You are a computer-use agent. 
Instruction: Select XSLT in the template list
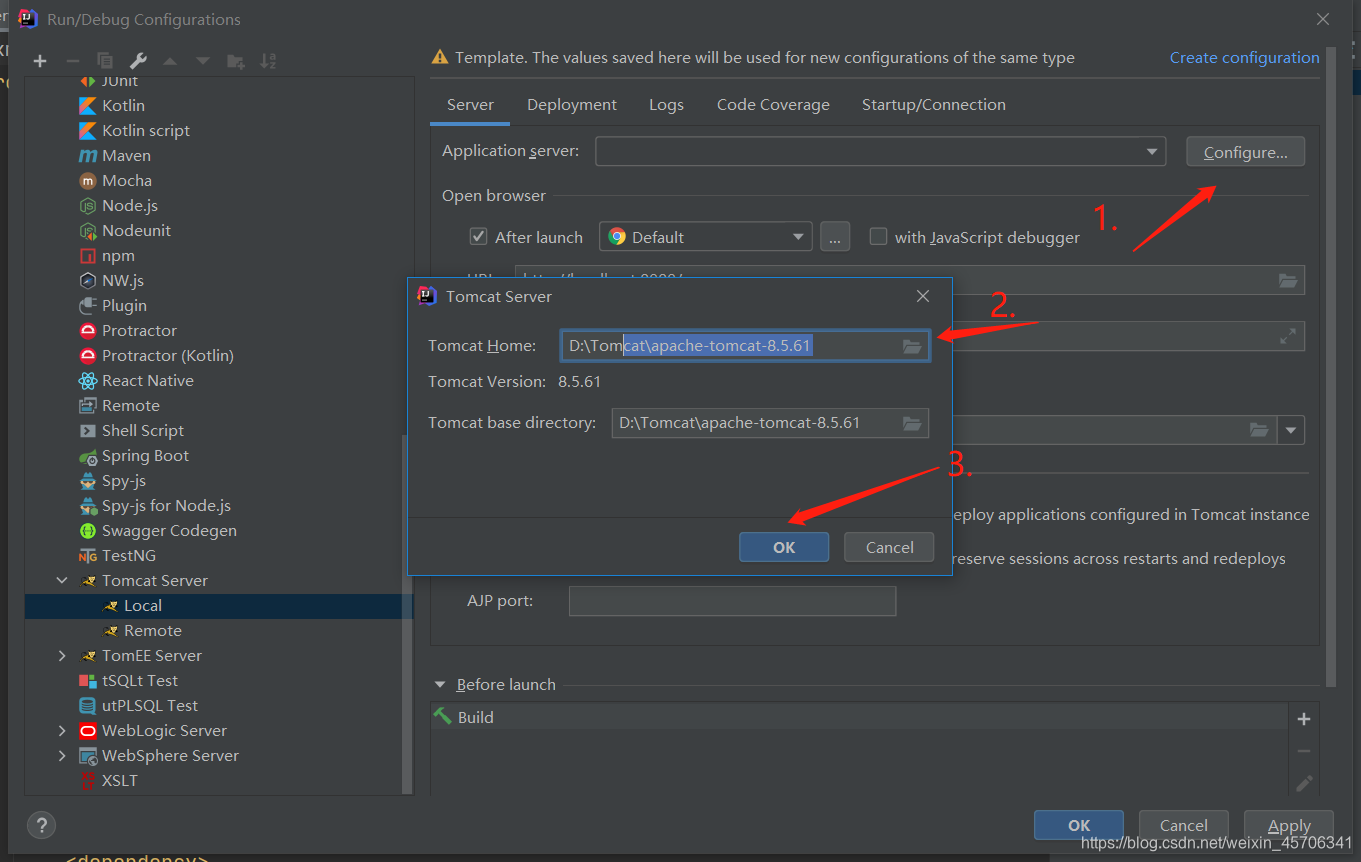[x=120, y=780]
